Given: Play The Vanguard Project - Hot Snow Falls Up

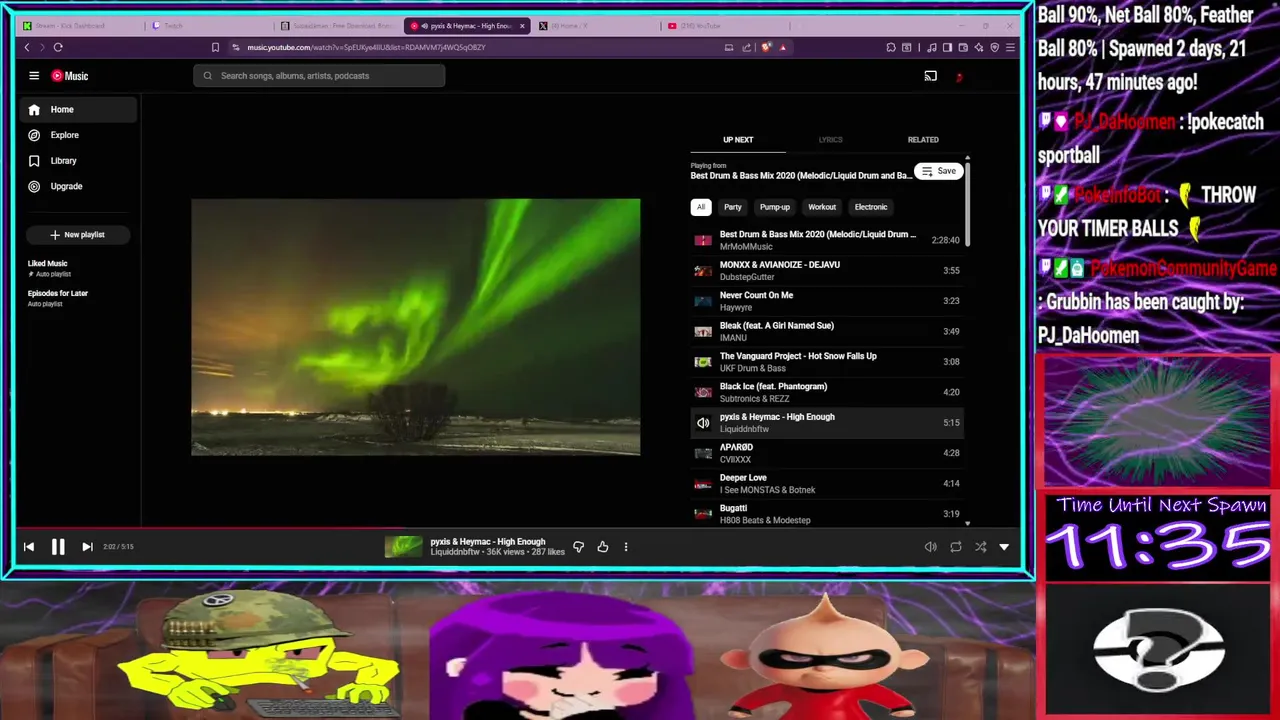Looking at the screenshot, I should tap(827, 362).
